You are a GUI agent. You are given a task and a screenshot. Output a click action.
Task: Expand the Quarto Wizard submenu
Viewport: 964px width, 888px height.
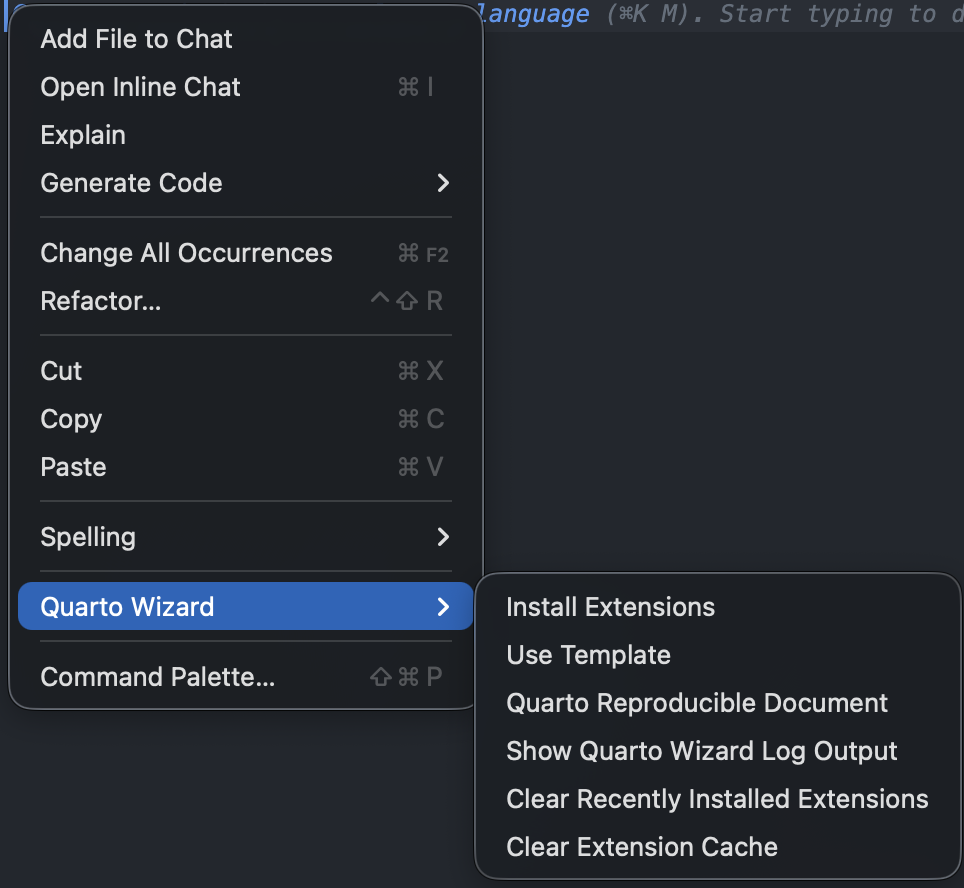tap(127, 606)
